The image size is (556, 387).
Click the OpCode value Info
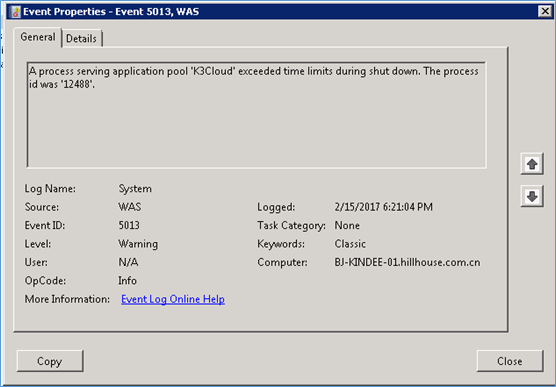click(127, 281)
